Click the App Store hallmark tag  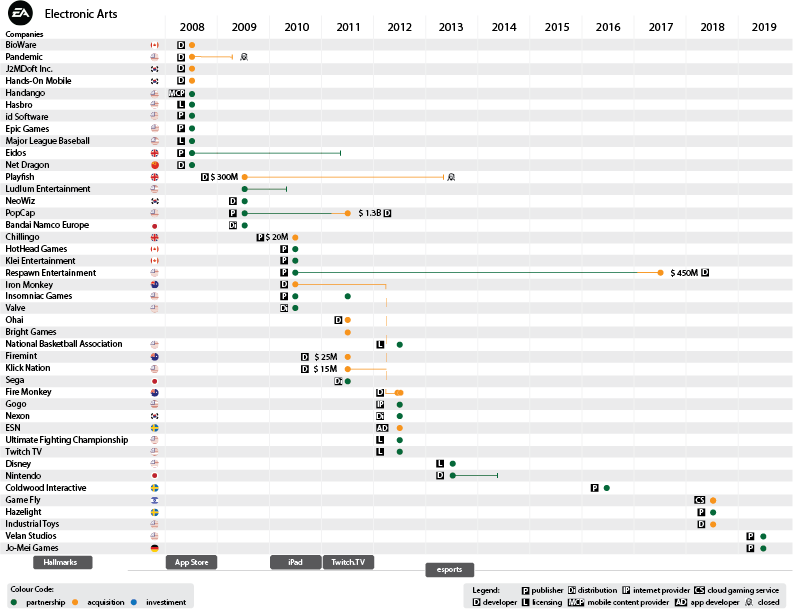point(191,562)
